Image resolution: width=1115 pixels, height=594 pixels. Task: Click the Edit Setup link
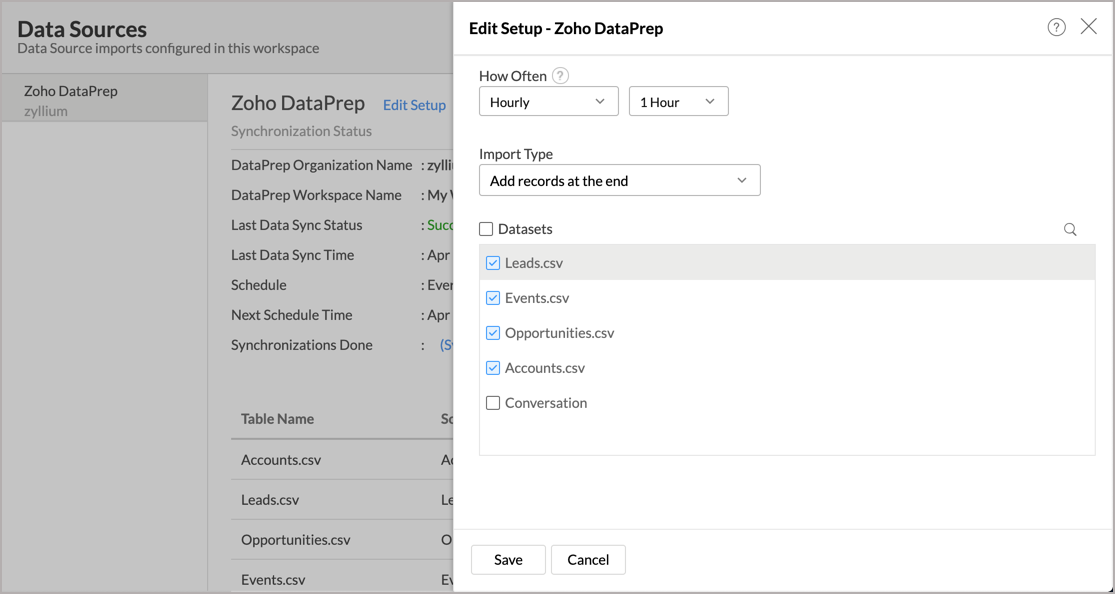click(414, 104)
